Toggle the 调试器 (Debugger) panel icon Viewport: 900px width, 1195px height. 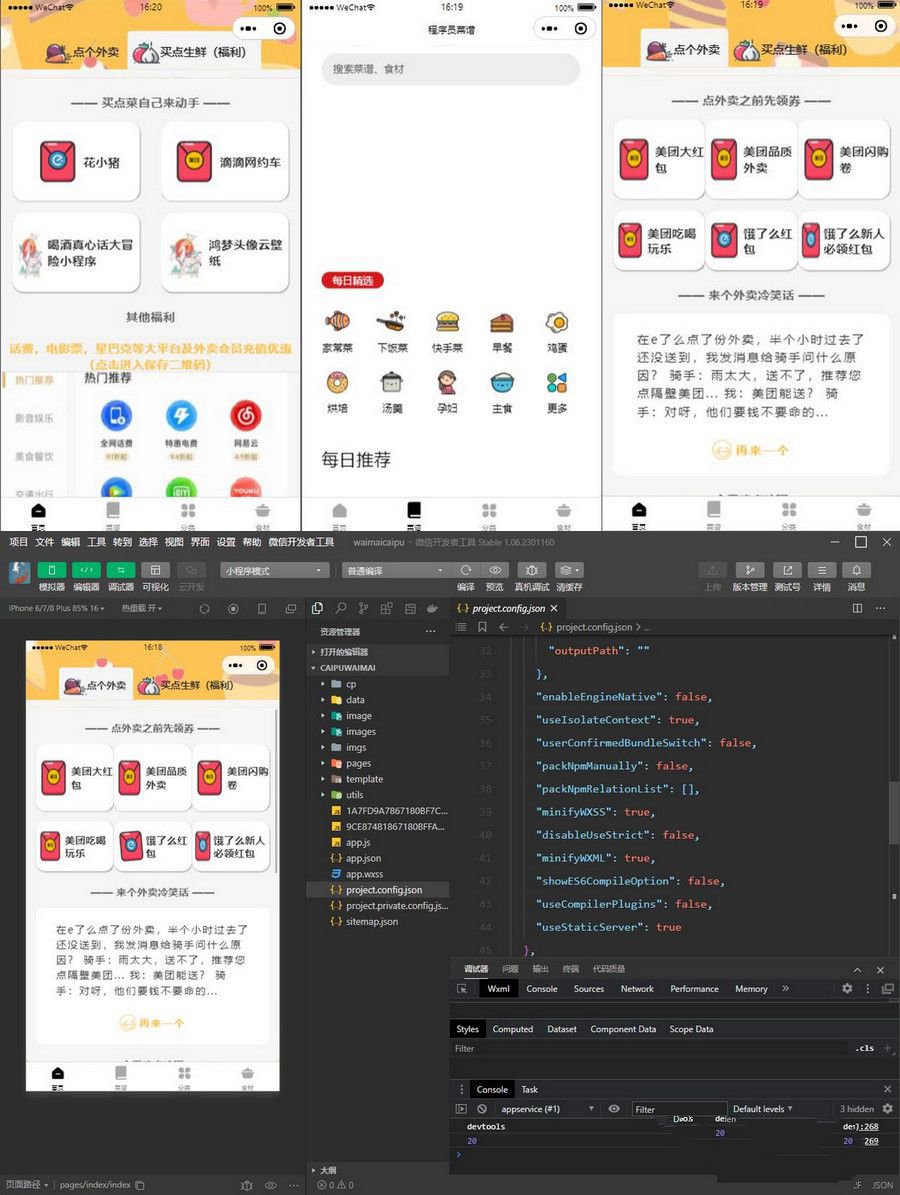tap(119, 569)
